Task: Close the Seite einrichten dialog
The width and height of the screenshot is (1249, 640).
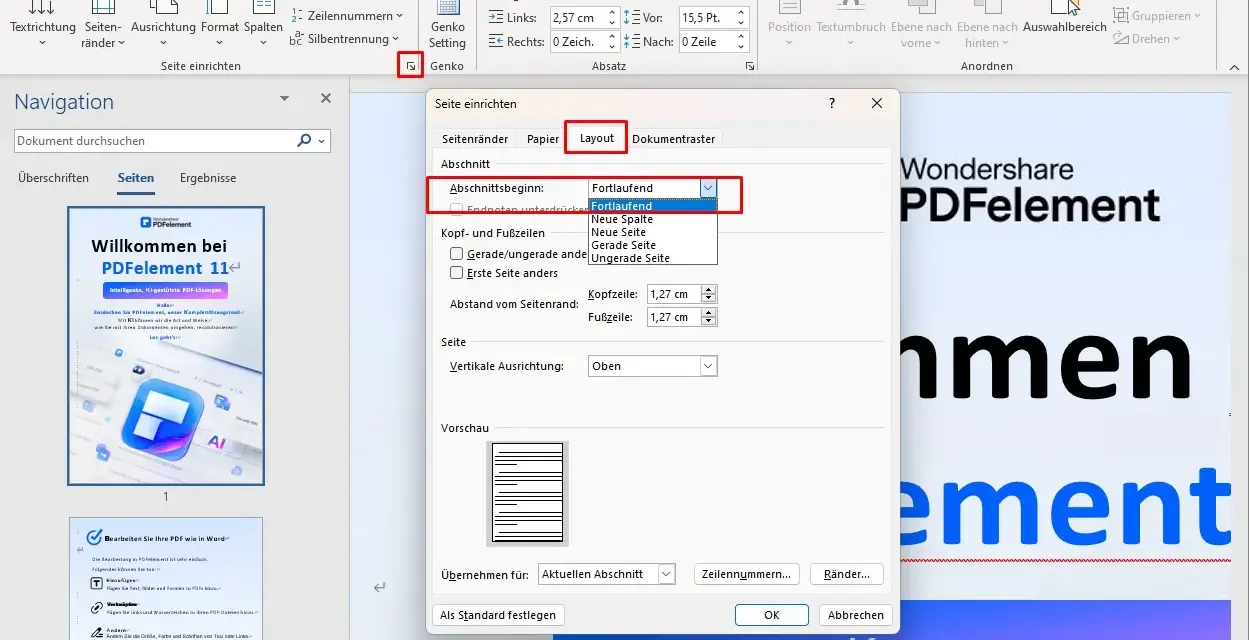Action: [x=877, y=103]
